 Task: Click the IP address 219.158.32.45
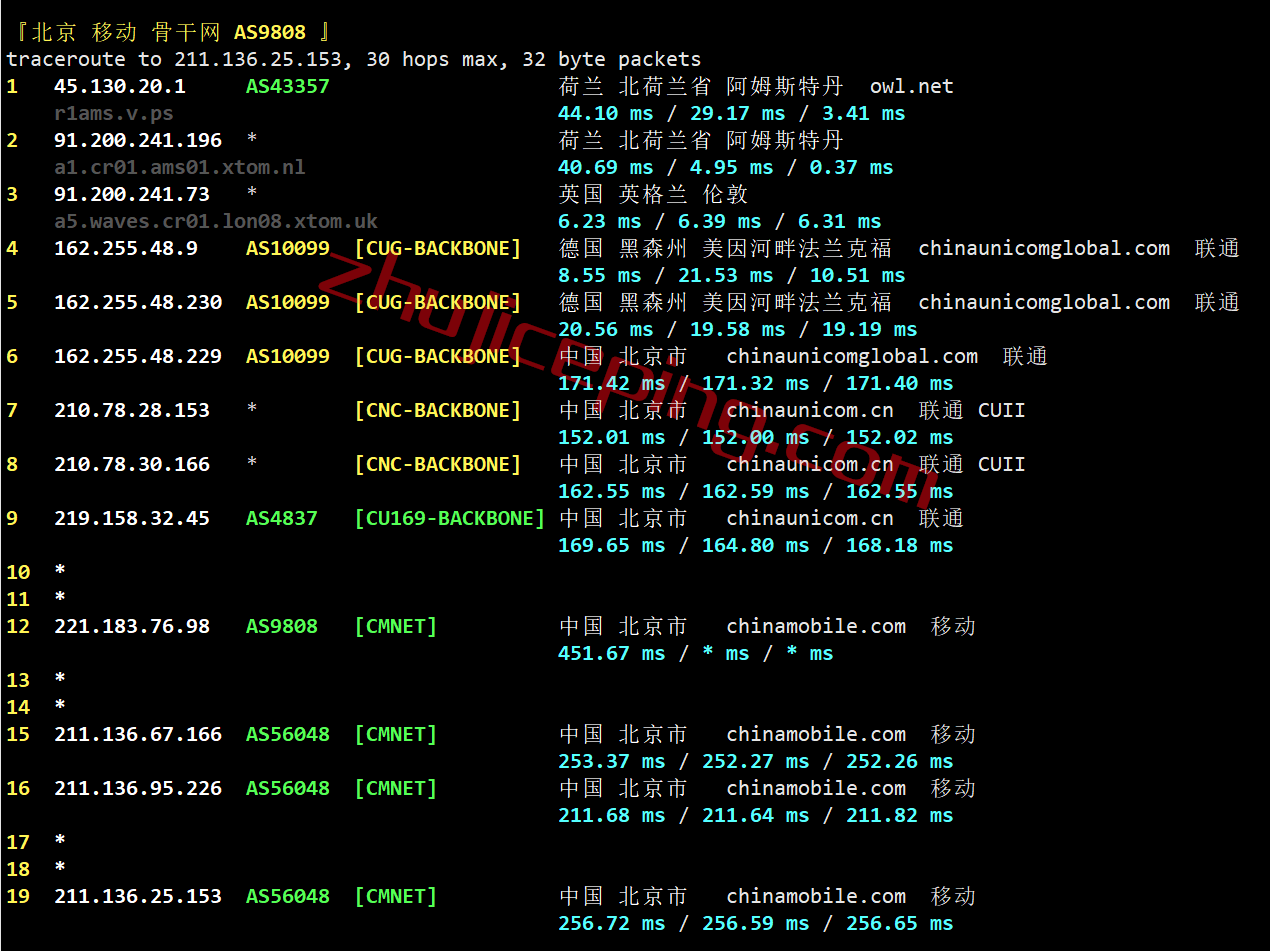(132, 518)
